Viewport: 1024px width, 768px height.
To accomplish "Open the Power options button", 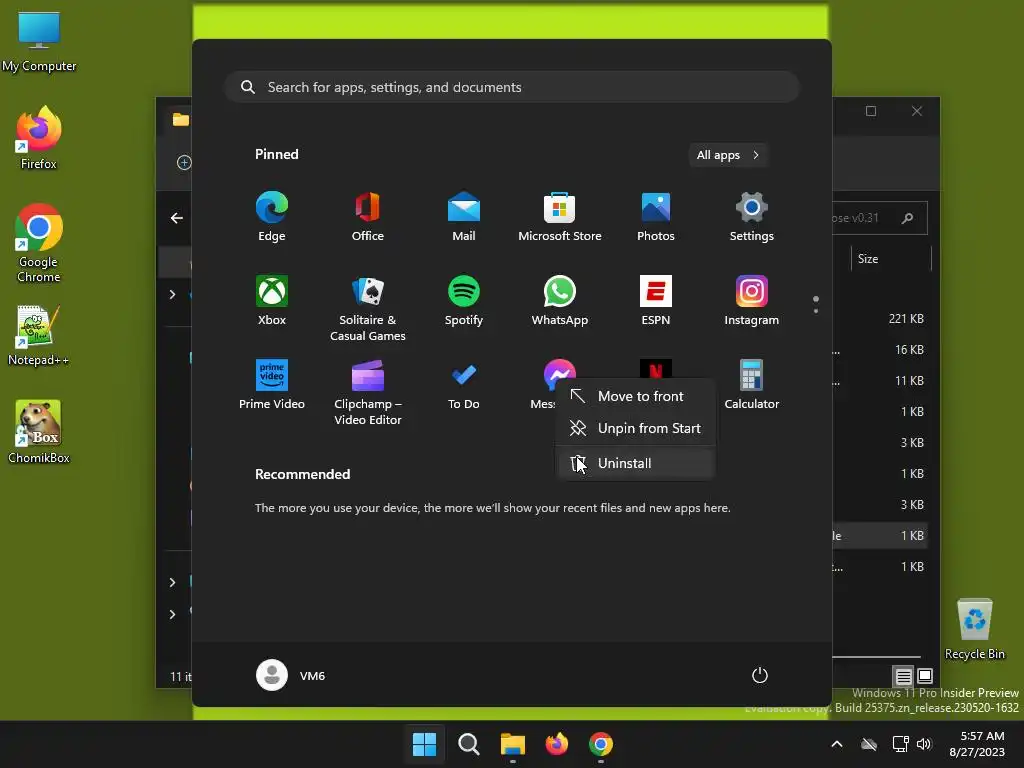I will pos(760,675).
